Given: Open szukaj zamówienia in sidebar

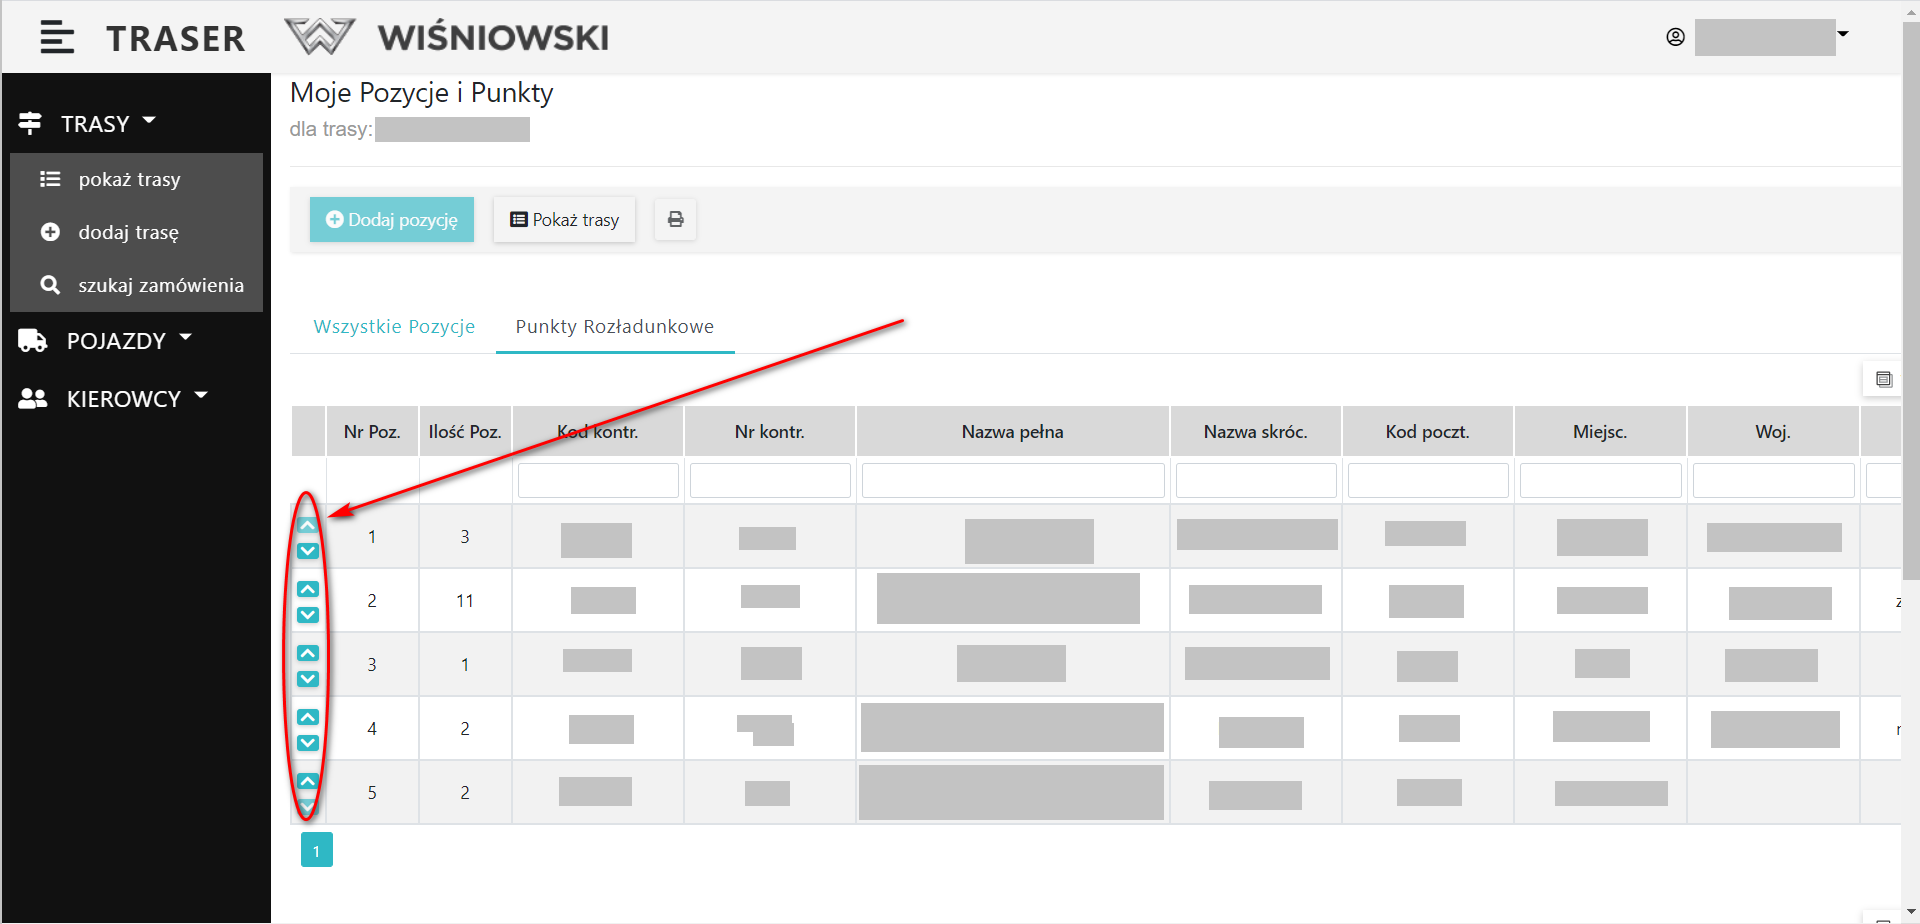Looking at the screenshot, I should click(x=160, y=285).
